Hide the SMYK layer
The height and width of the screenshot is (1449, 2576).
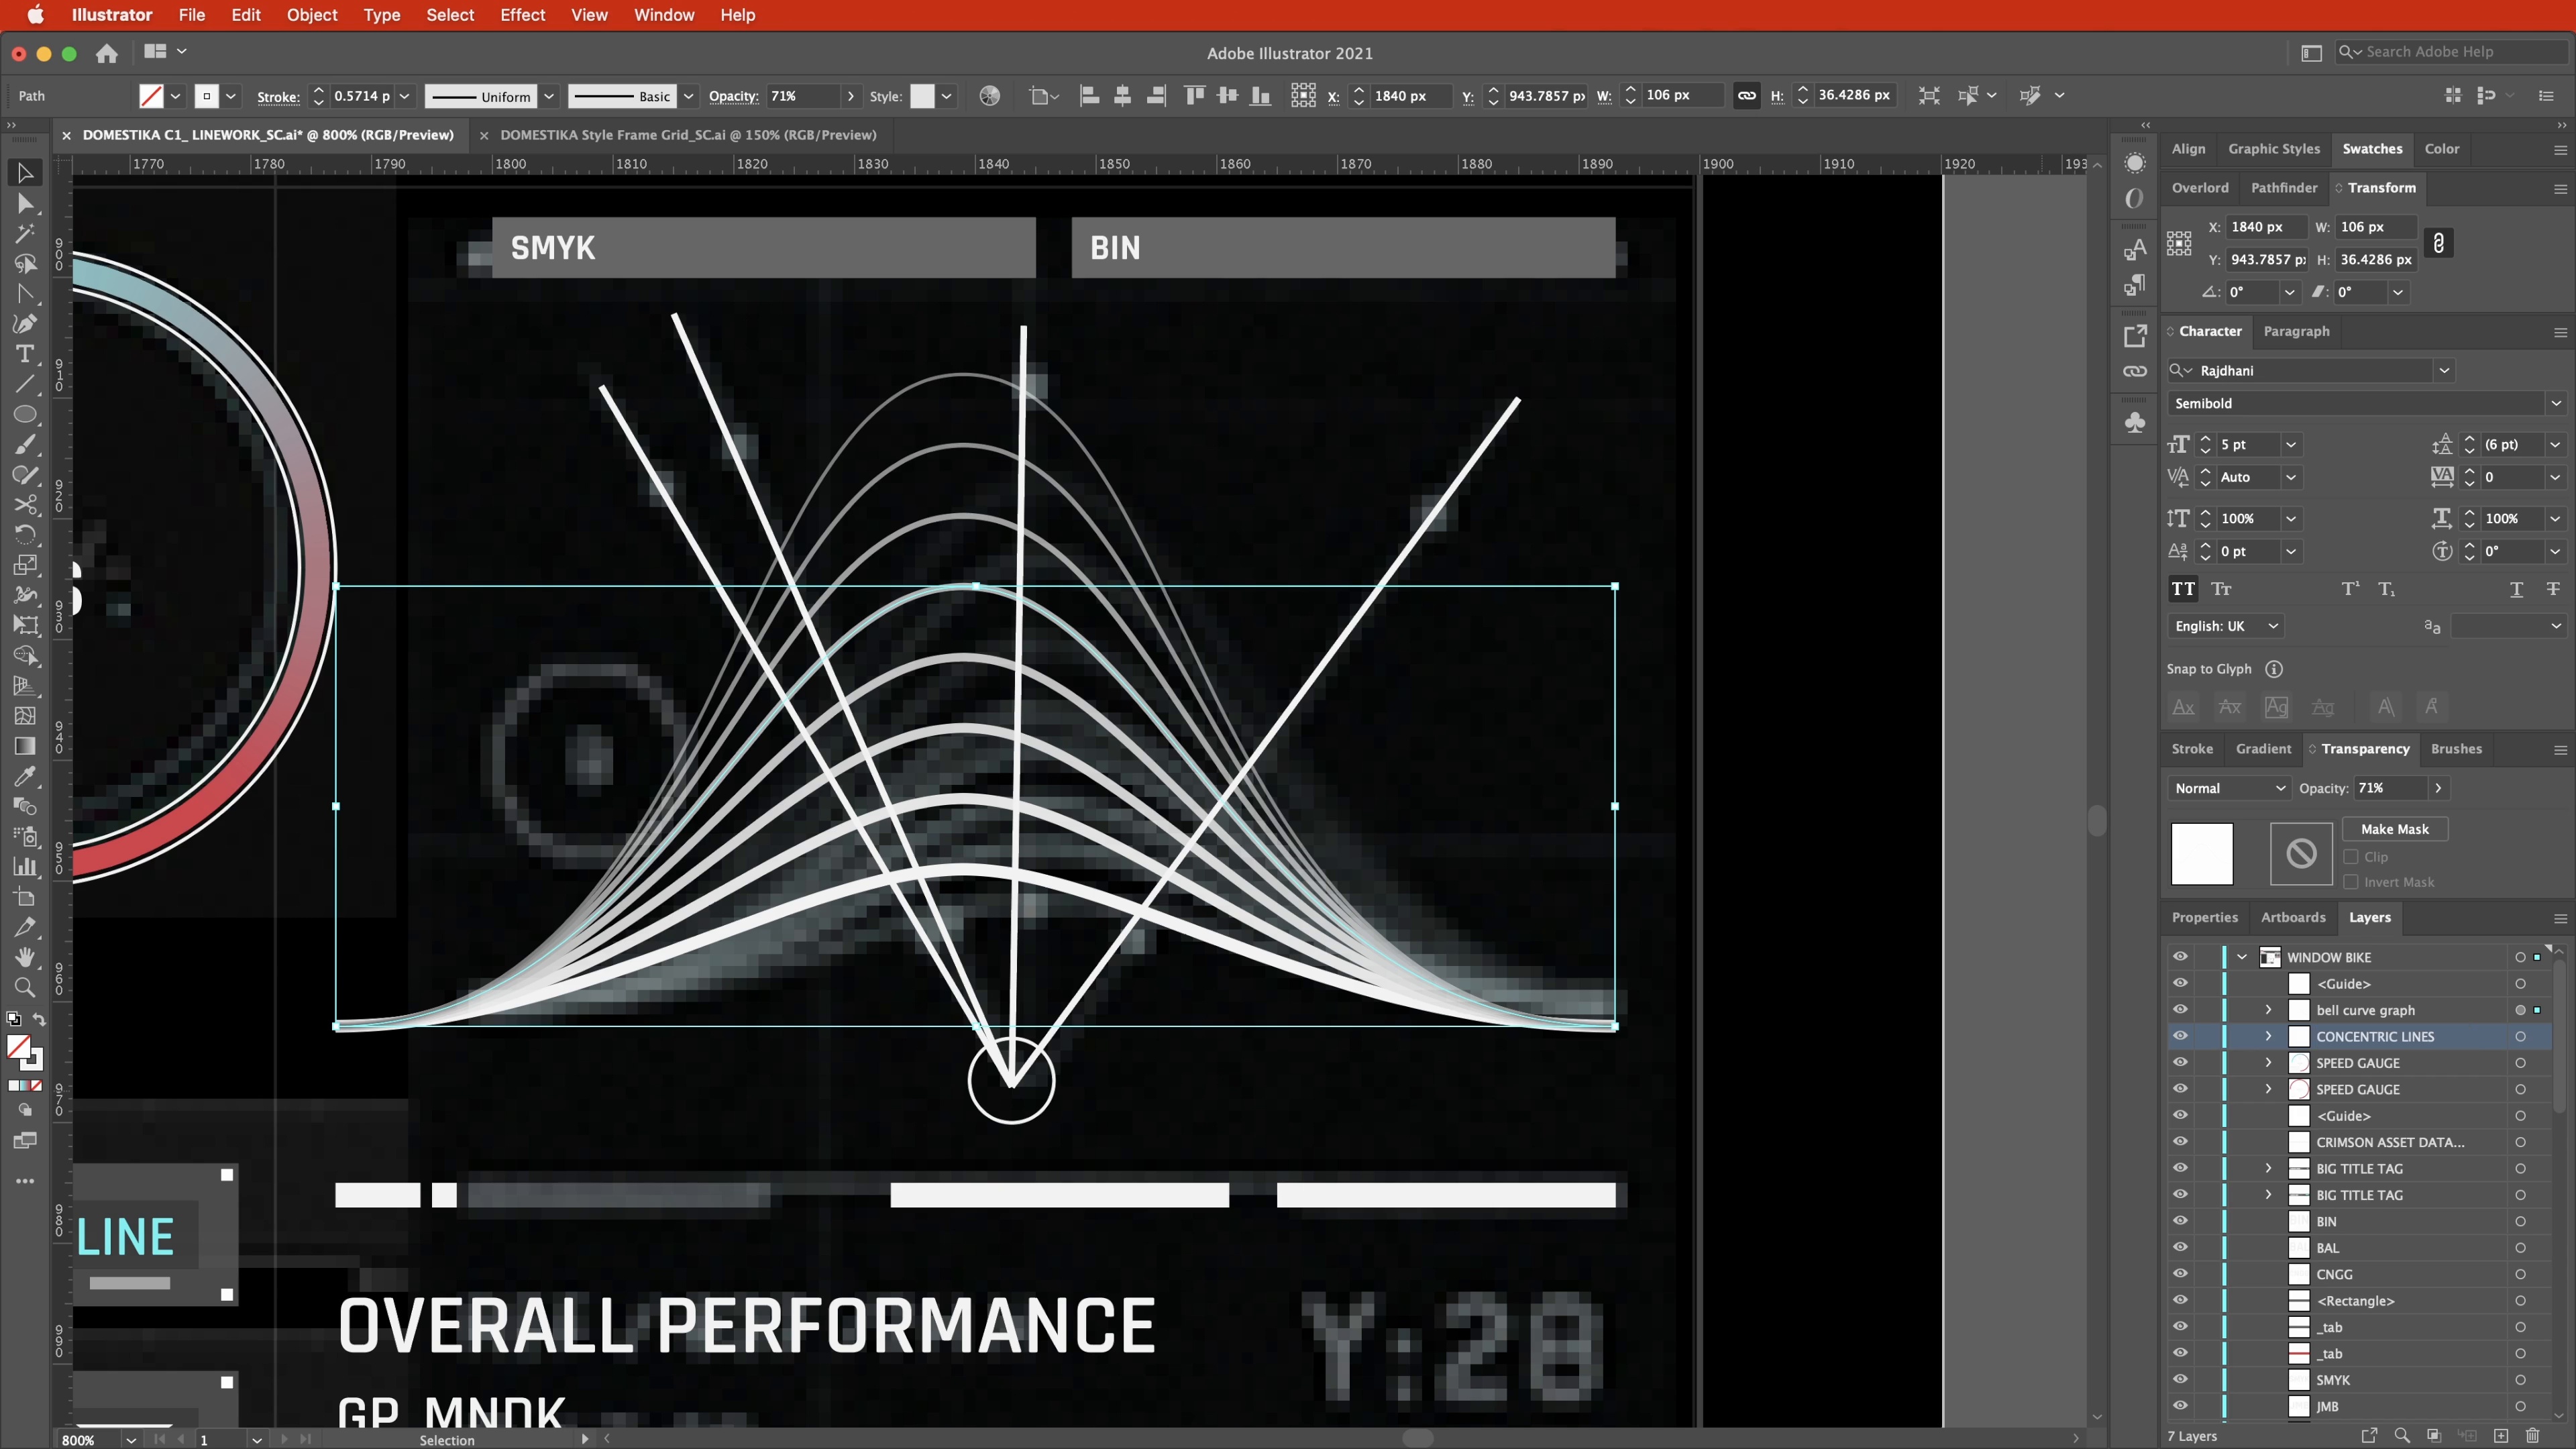(2180, 1380)
